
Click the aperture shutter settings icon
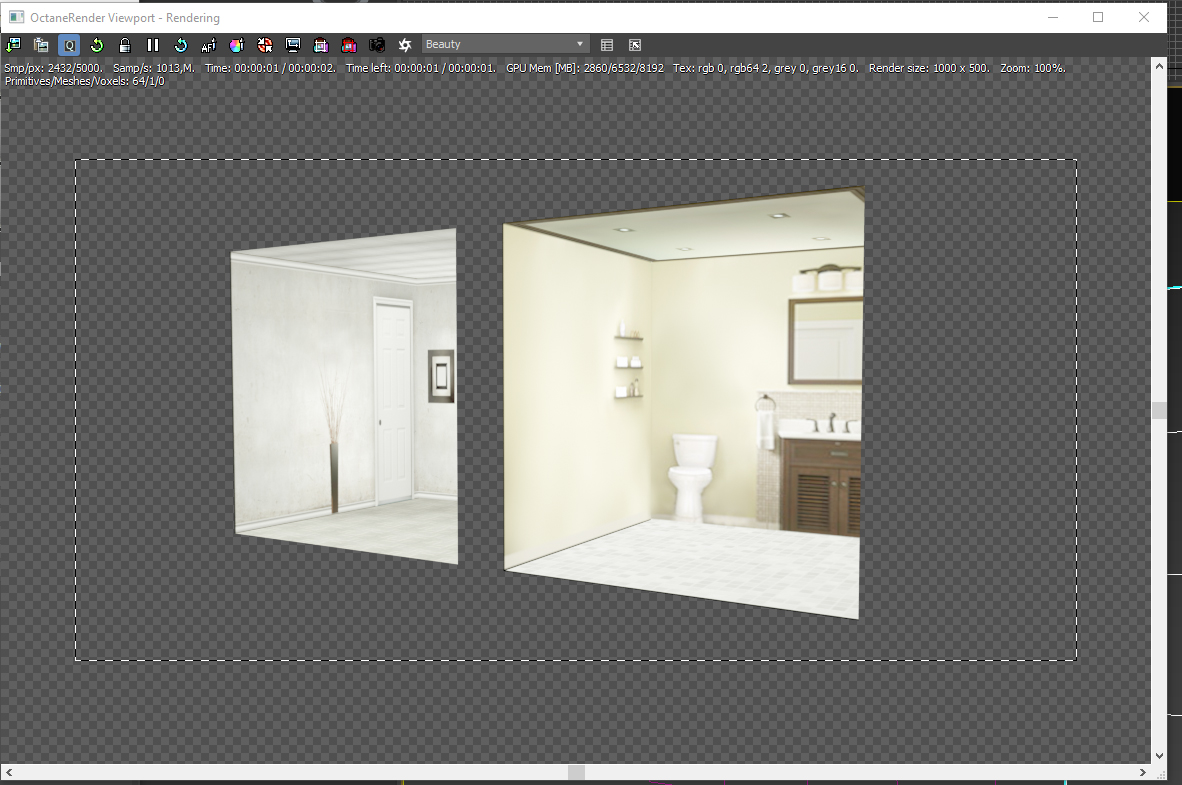pos(405,45)
